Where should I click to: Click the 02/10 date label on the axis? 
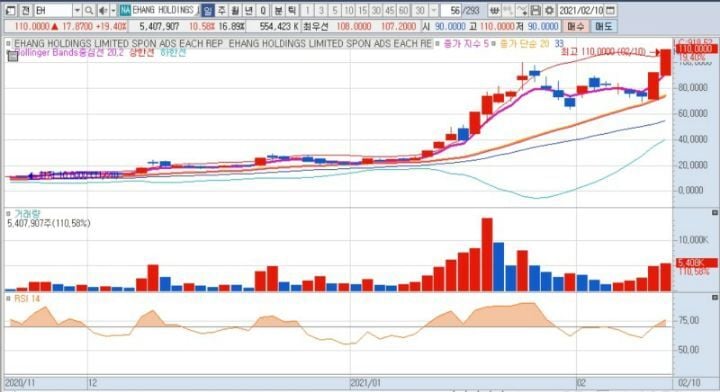(689, 382)
